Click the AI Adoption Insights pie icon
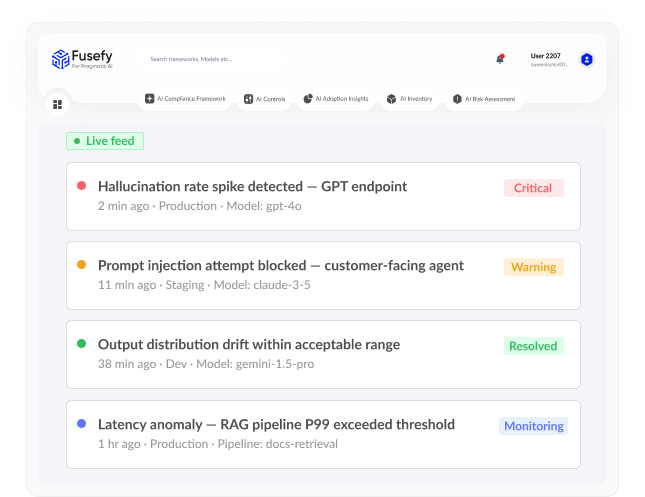Screen dimensions: 645x497 pyautogui.click(x=308, y=99)
